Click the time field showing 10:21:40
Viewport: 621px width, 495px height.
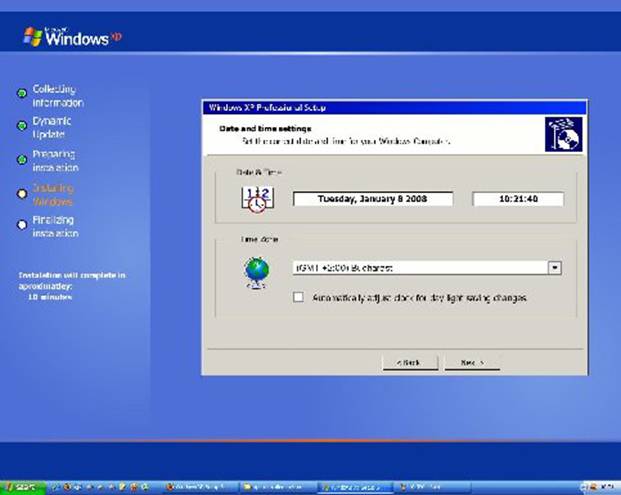coord(518,199)
